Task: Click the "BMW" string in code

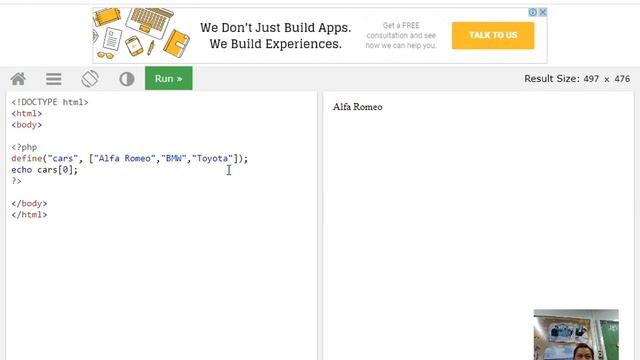Action: tap(174, 158)
